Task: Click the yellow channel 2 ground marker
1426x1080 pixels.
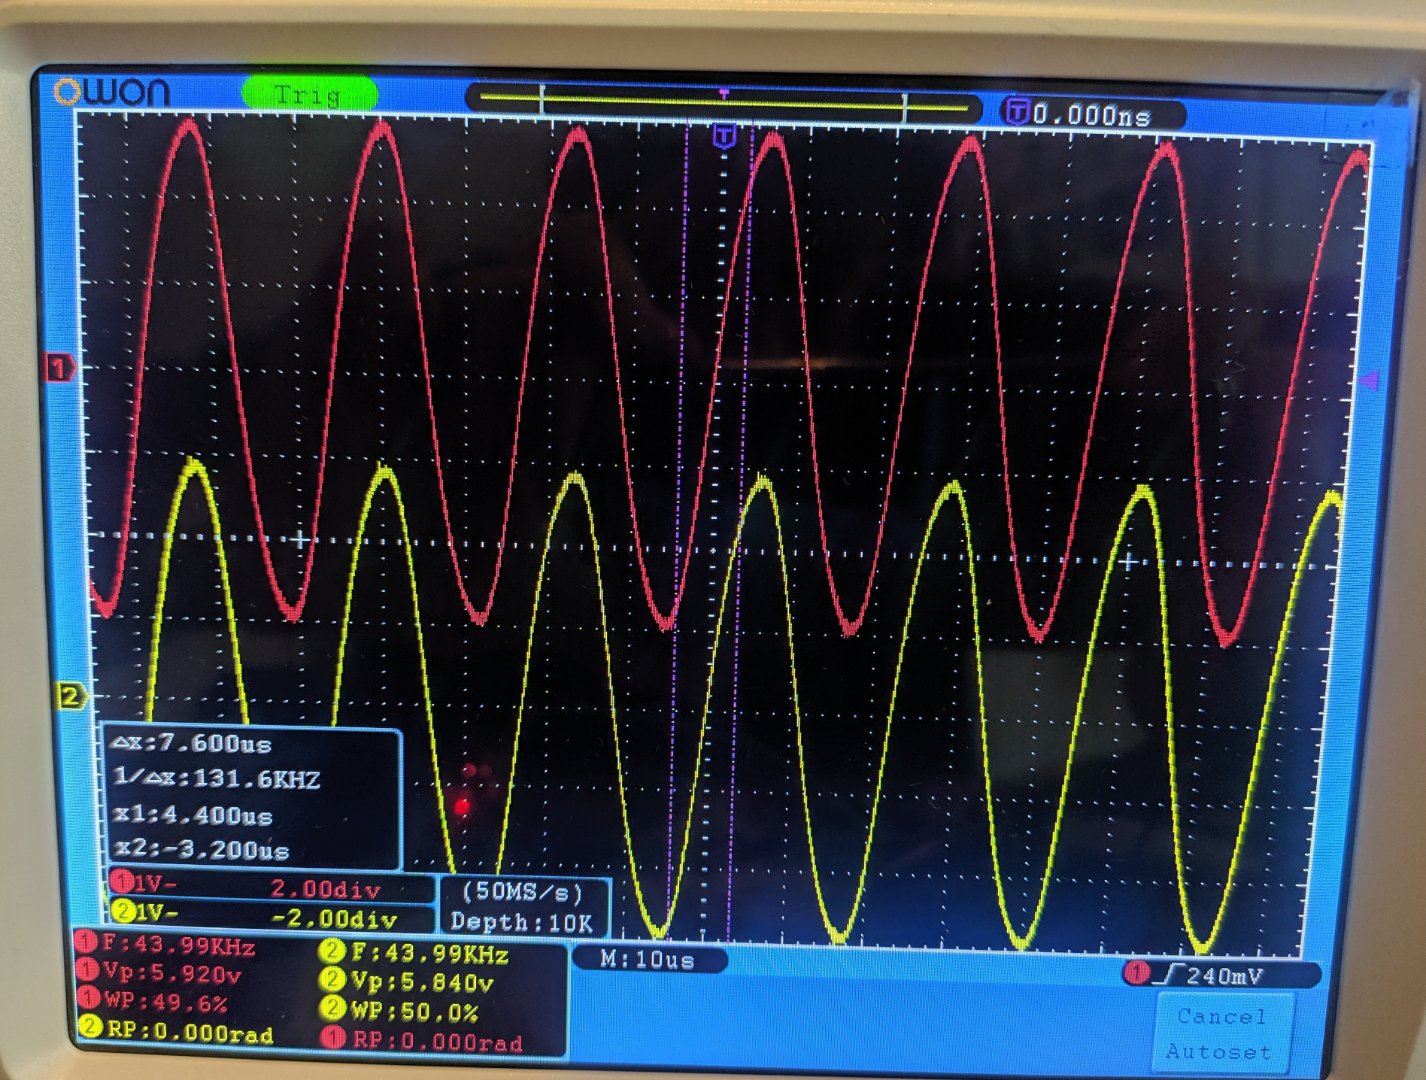Action: tap(70, 696)
